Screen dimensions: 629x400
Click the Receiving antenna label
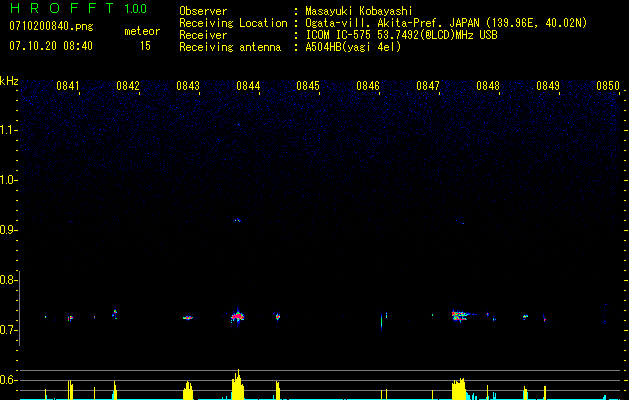tap(230, 47)
